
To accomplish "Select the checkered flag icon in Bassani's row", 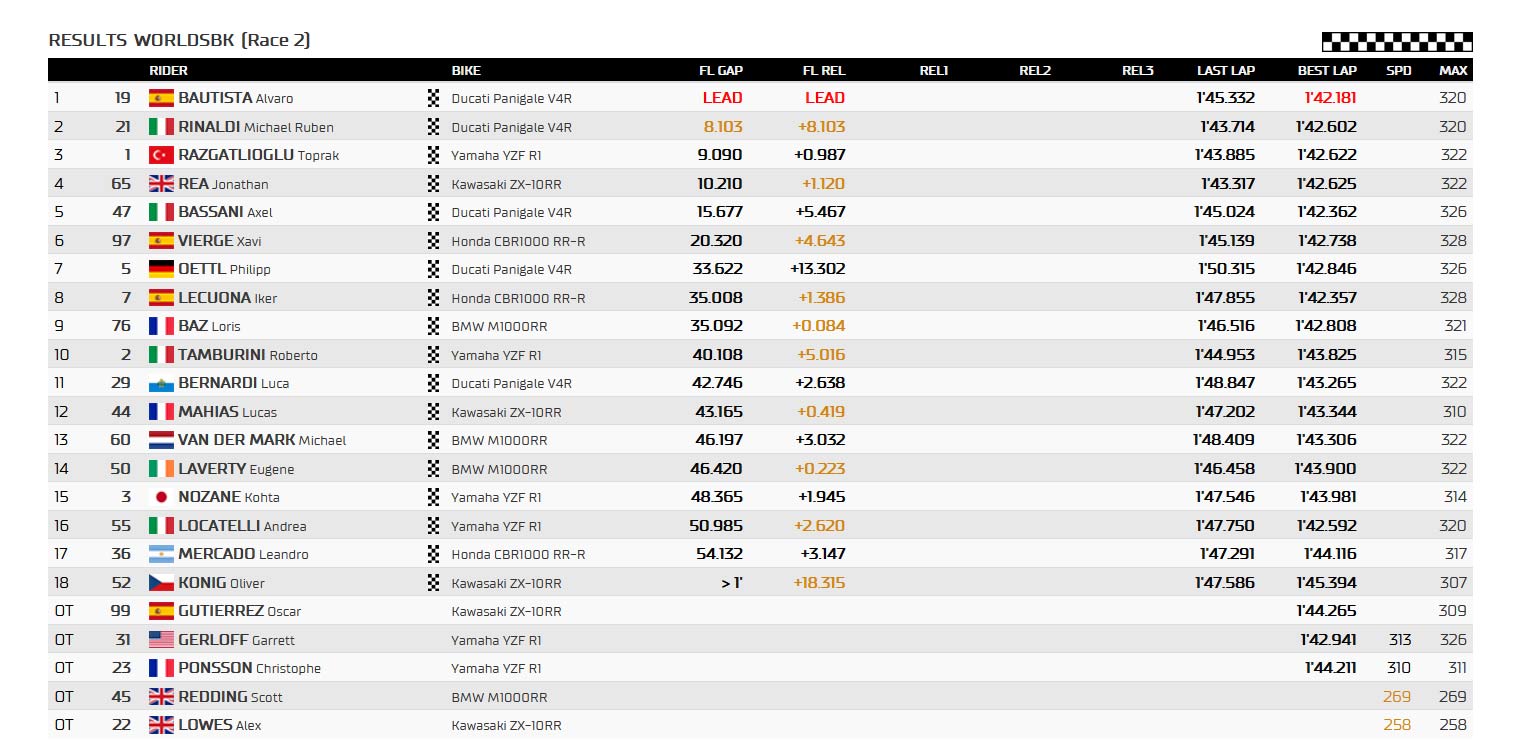I will click(434, 212).
